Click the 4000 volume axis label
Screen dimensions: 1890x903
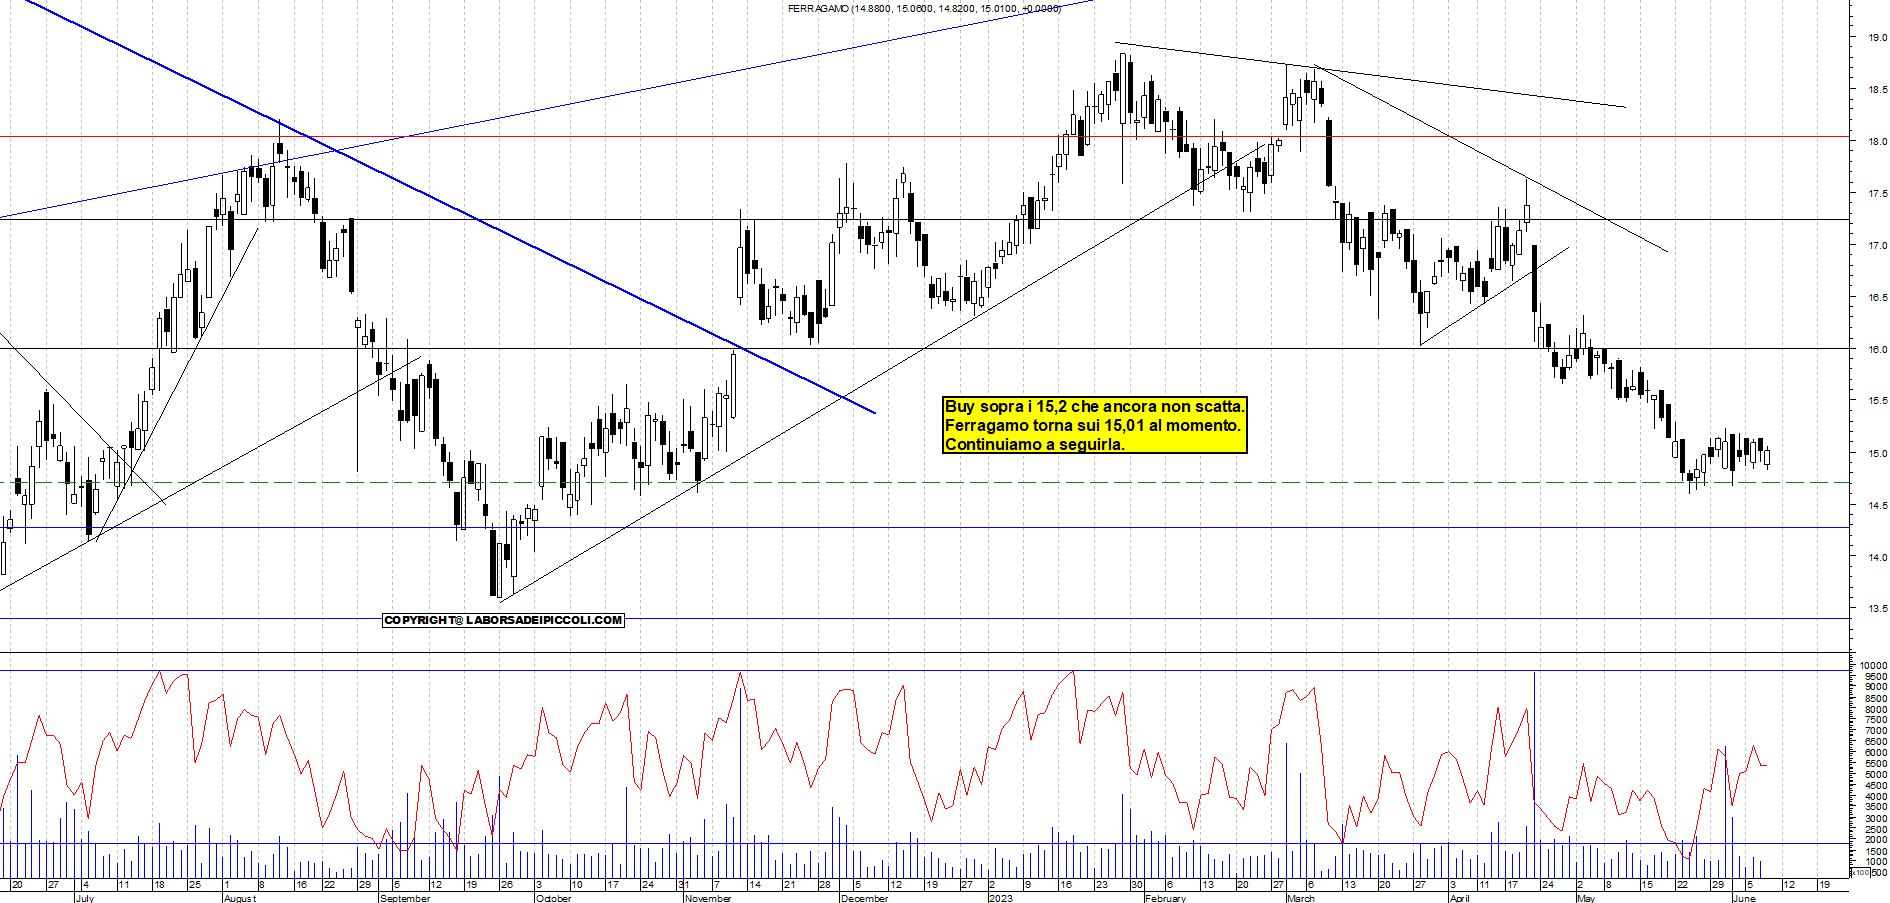click(x=1875, y=797)
